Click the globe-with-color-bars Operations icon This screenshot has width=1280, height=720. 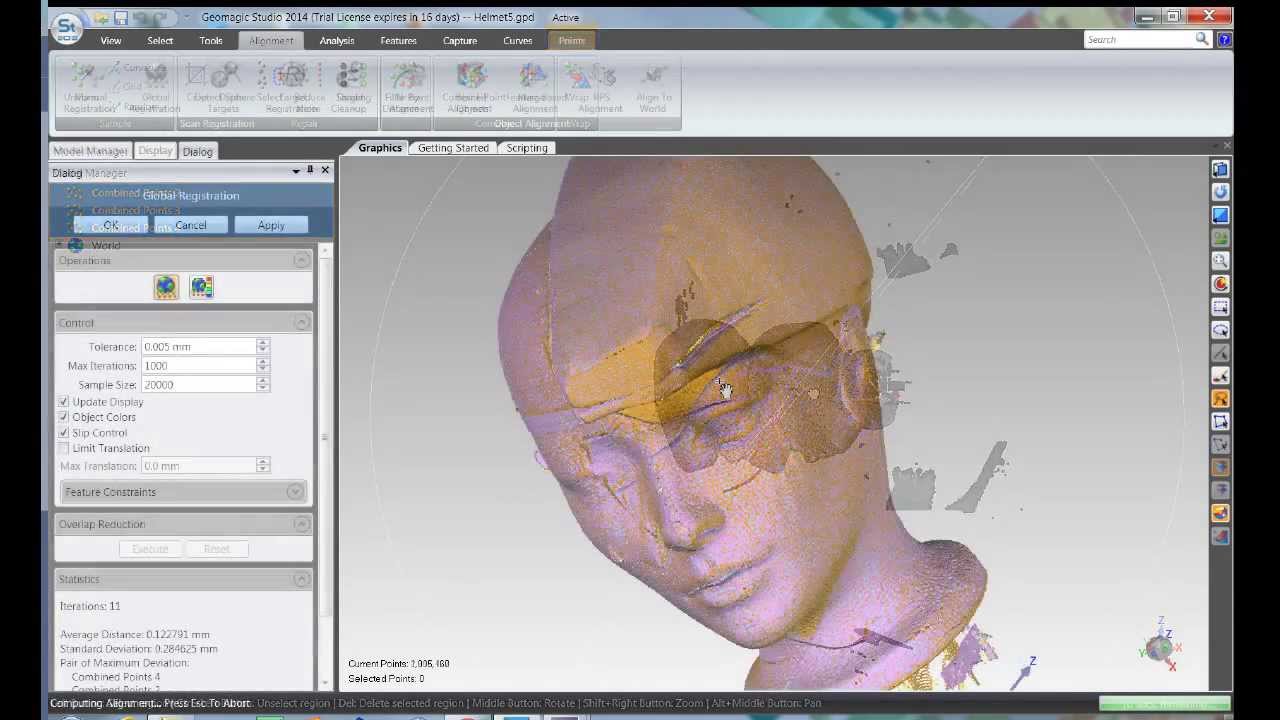click(x=201, y=288)
